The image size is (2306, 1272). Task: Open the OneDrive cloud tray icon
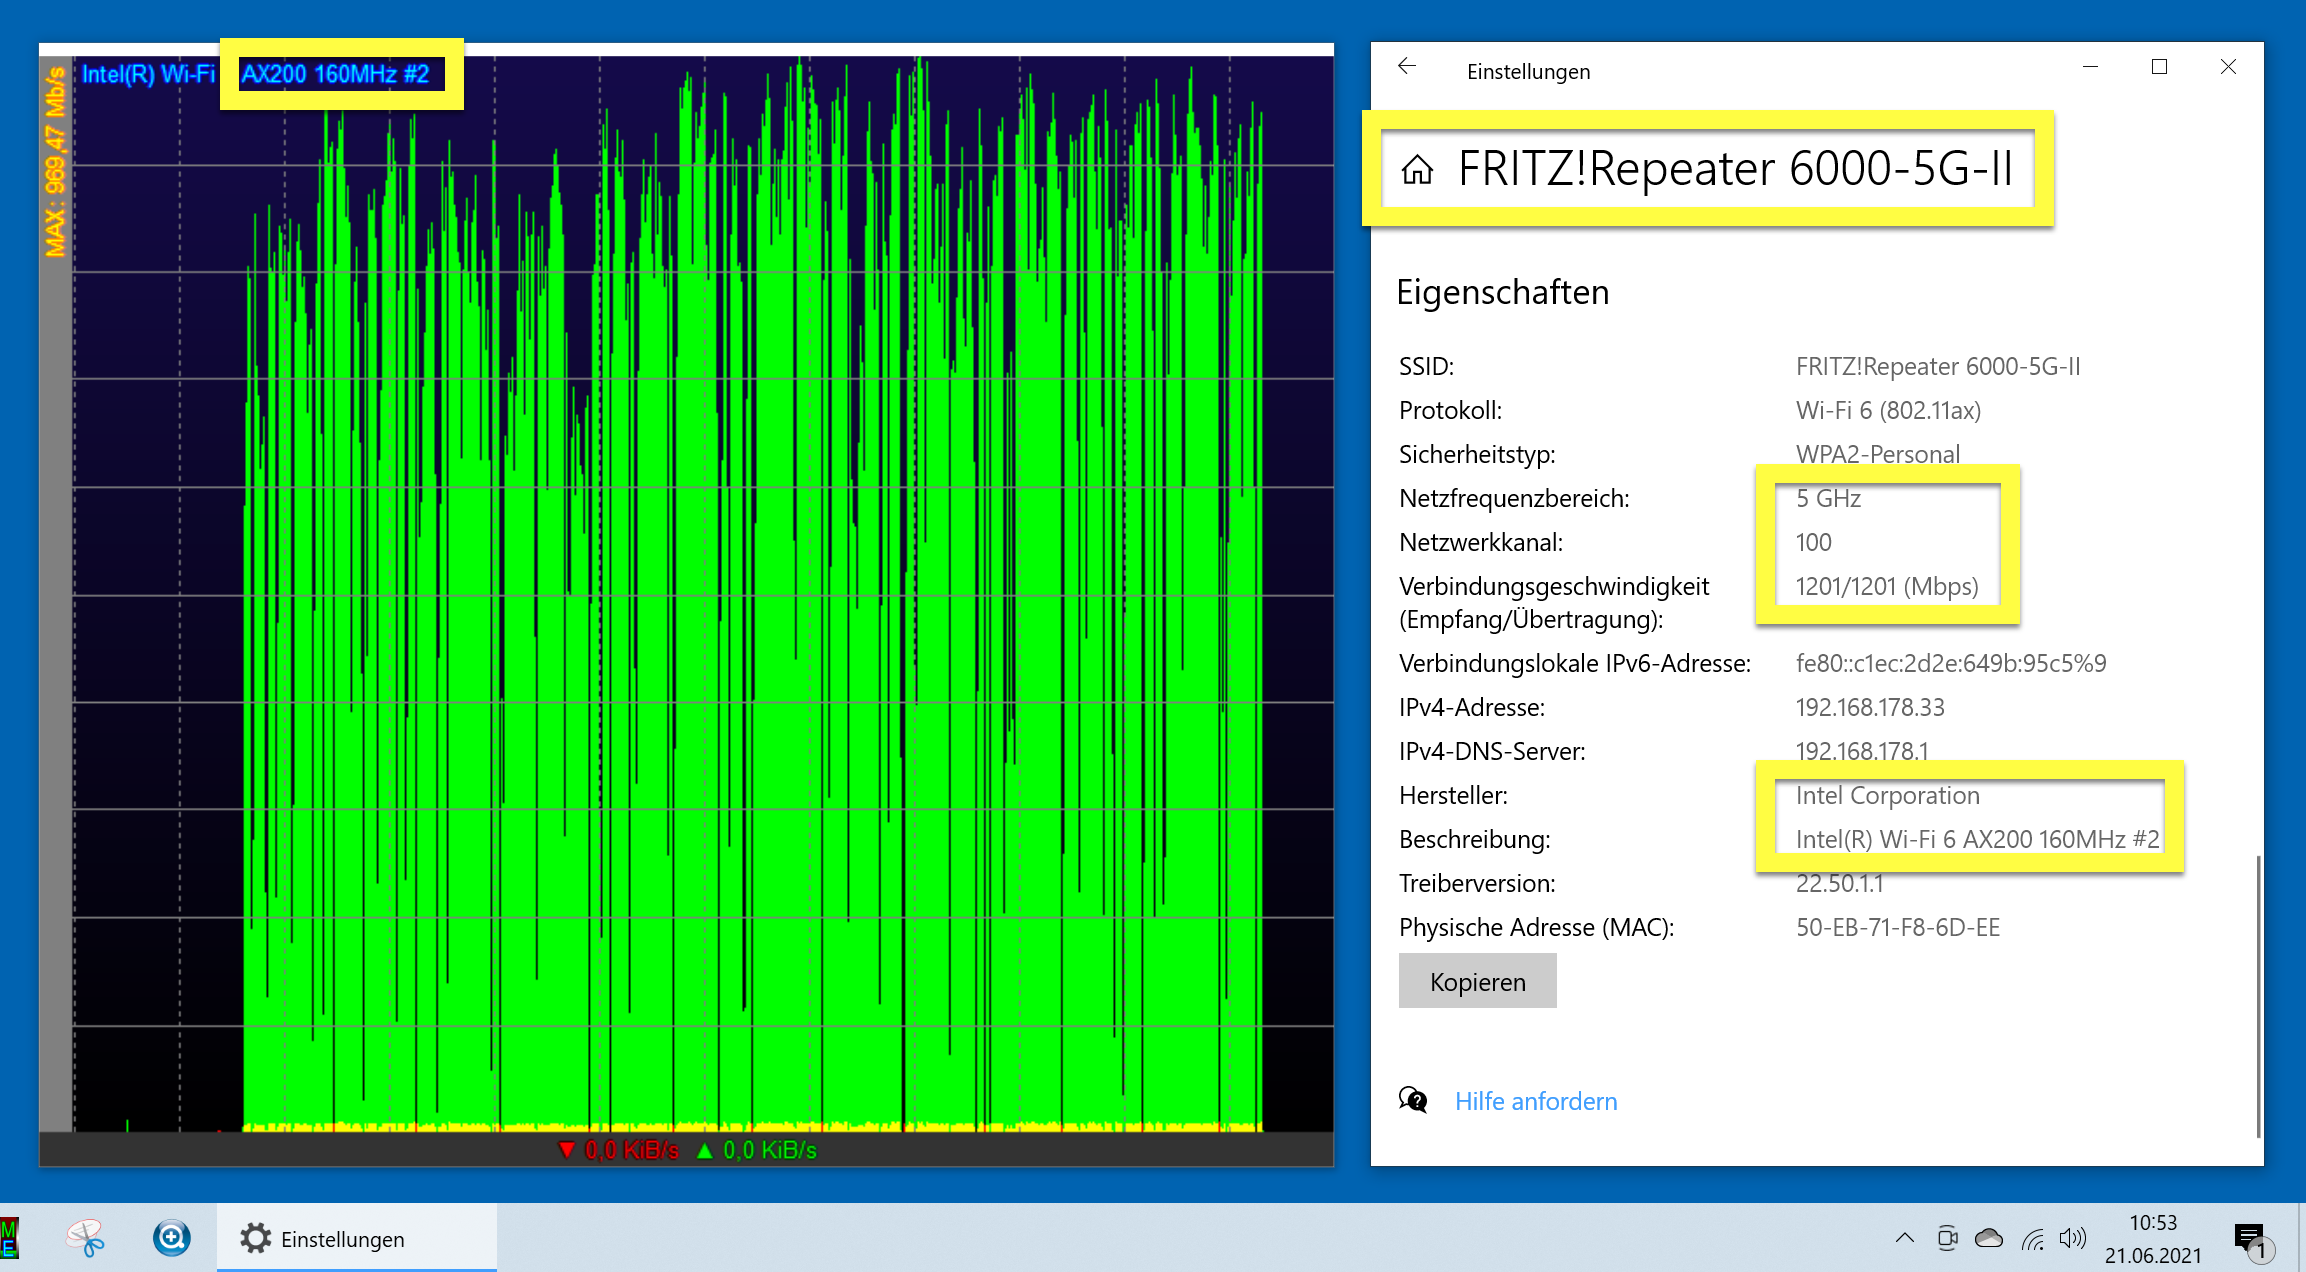click(1989, 1238)
